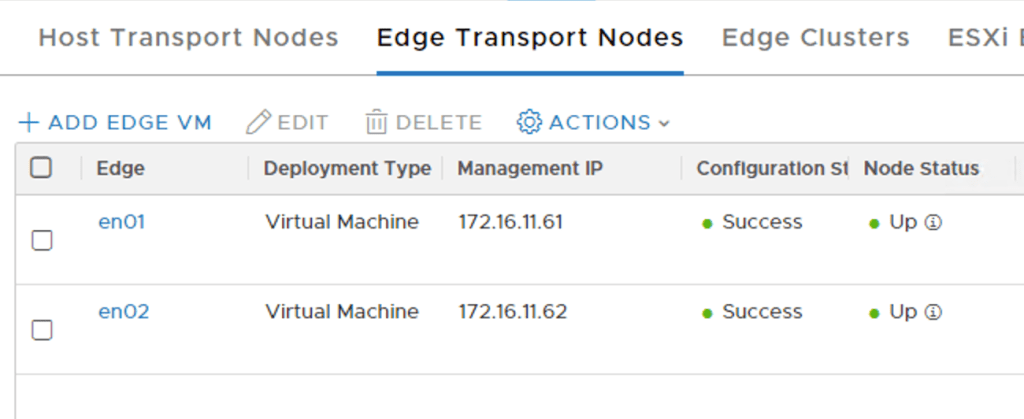Image resolution: width=1024 pixels, height=419 pixels.
Task: Click the plus icon for Add Edge VM
Action: click(29, 123)
